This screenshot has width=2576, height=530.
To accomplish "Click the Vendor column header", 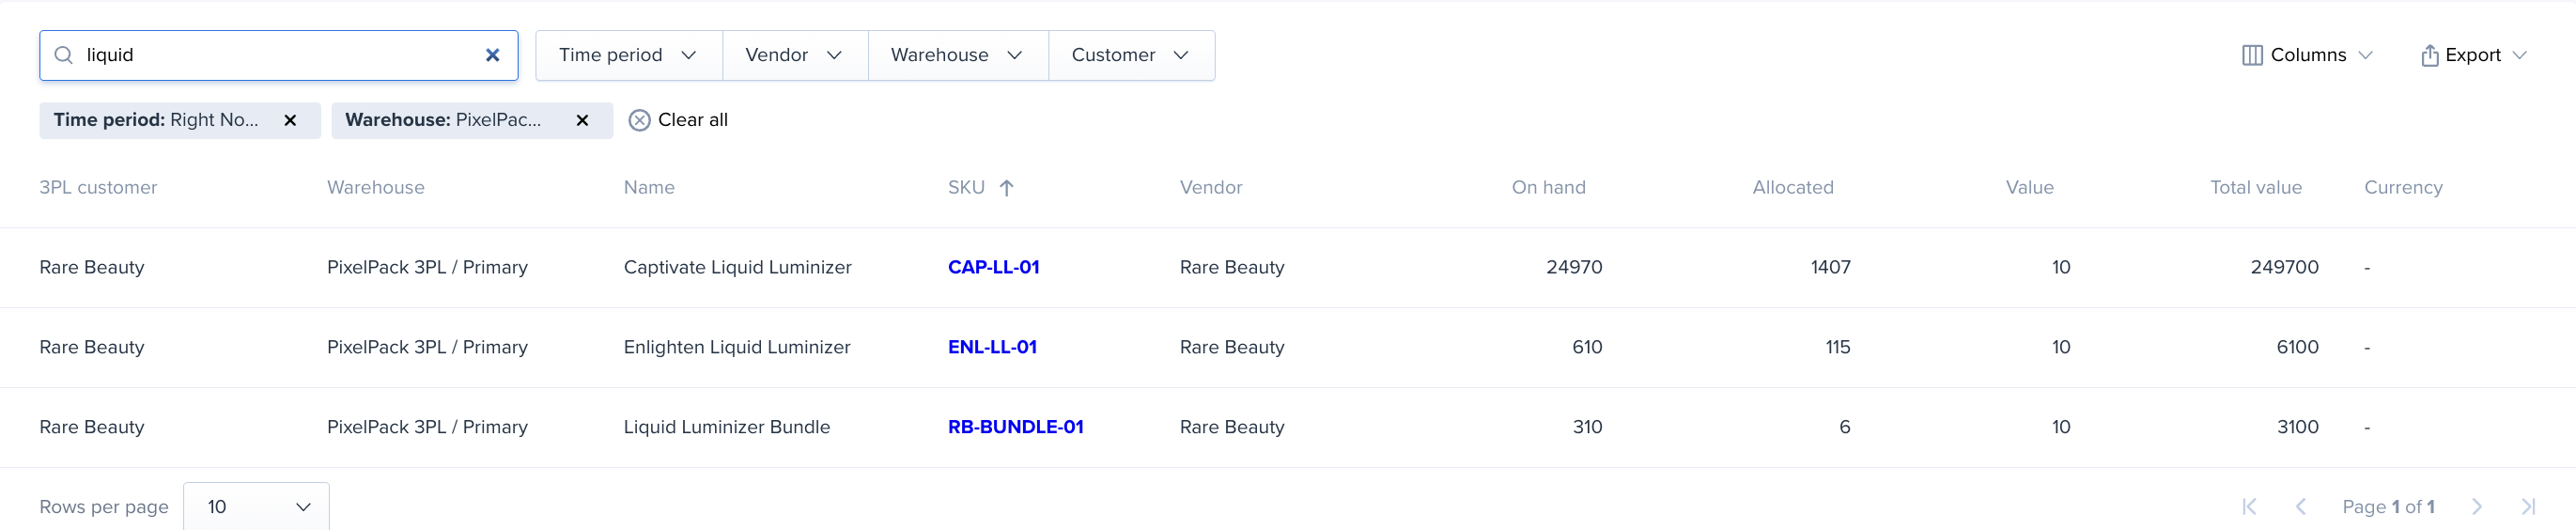I will [x=1211, y=187].
